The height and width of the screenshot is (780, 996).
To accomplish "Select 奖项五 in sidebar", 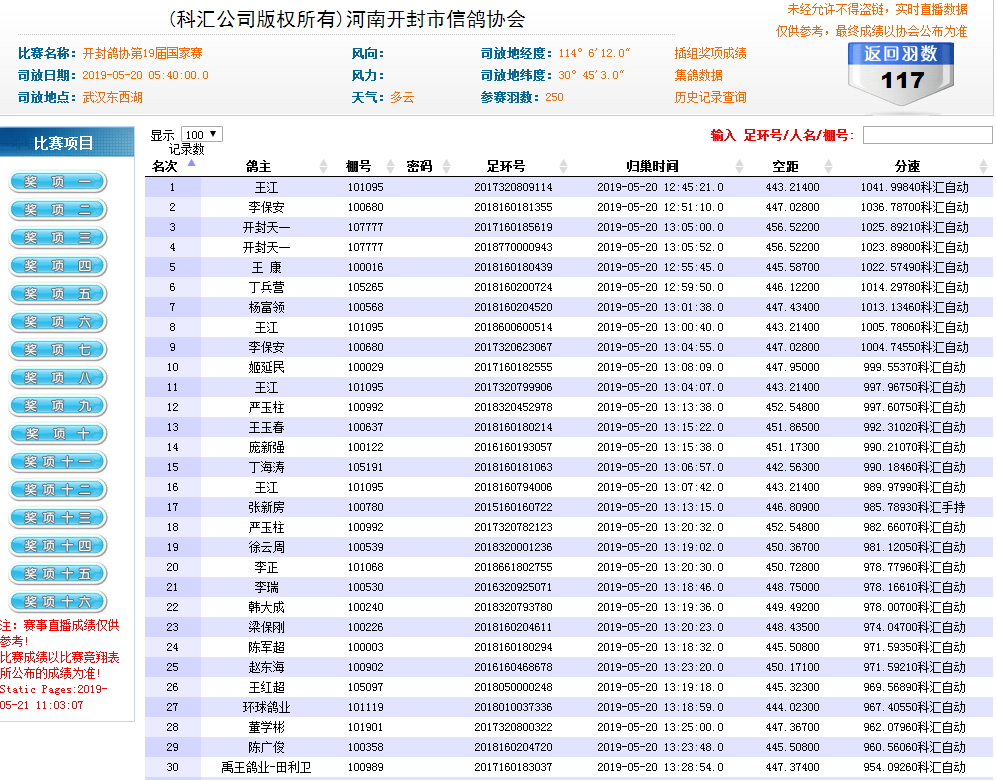I will [57, 294].
